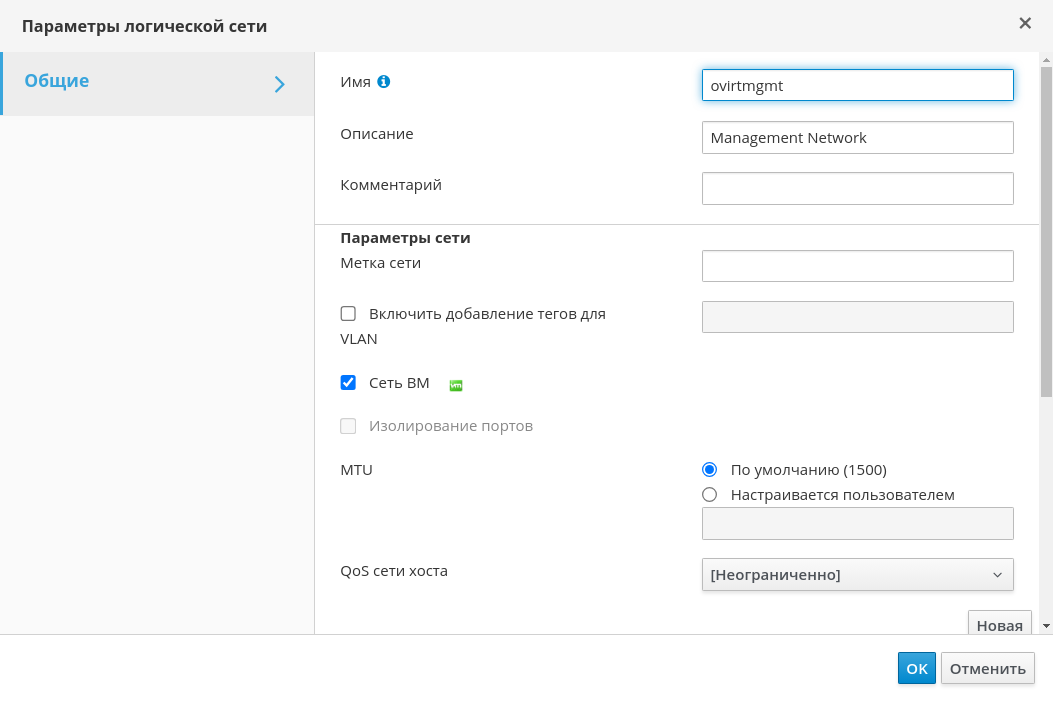The width and height of the screenshot is (1053, 705).
Task: Select По умолчанию (1500) MTU option
Action: (x=710, y=470)
